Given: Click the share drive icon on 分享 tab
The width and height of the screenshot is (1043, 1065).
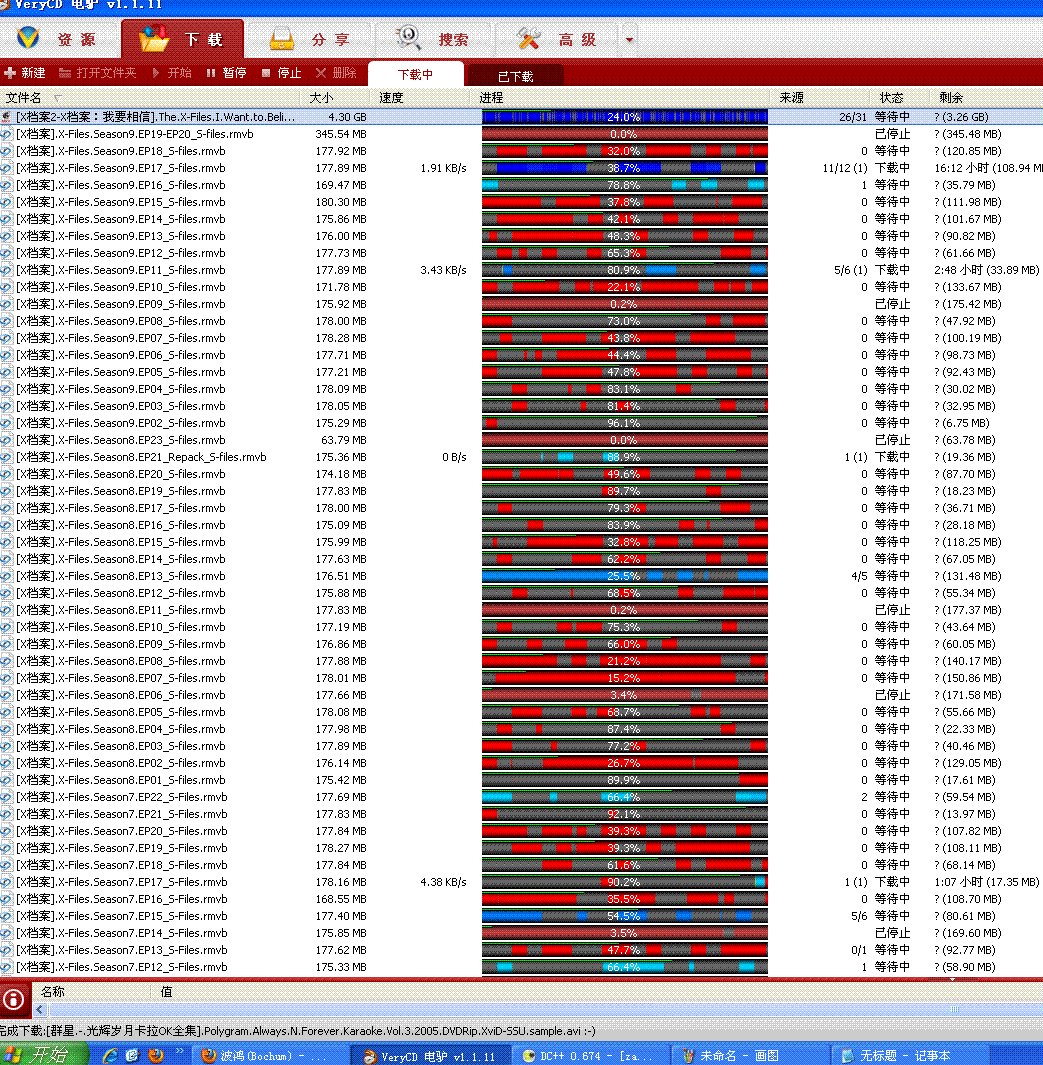Looking at the screenshot, I should [282, 39].
